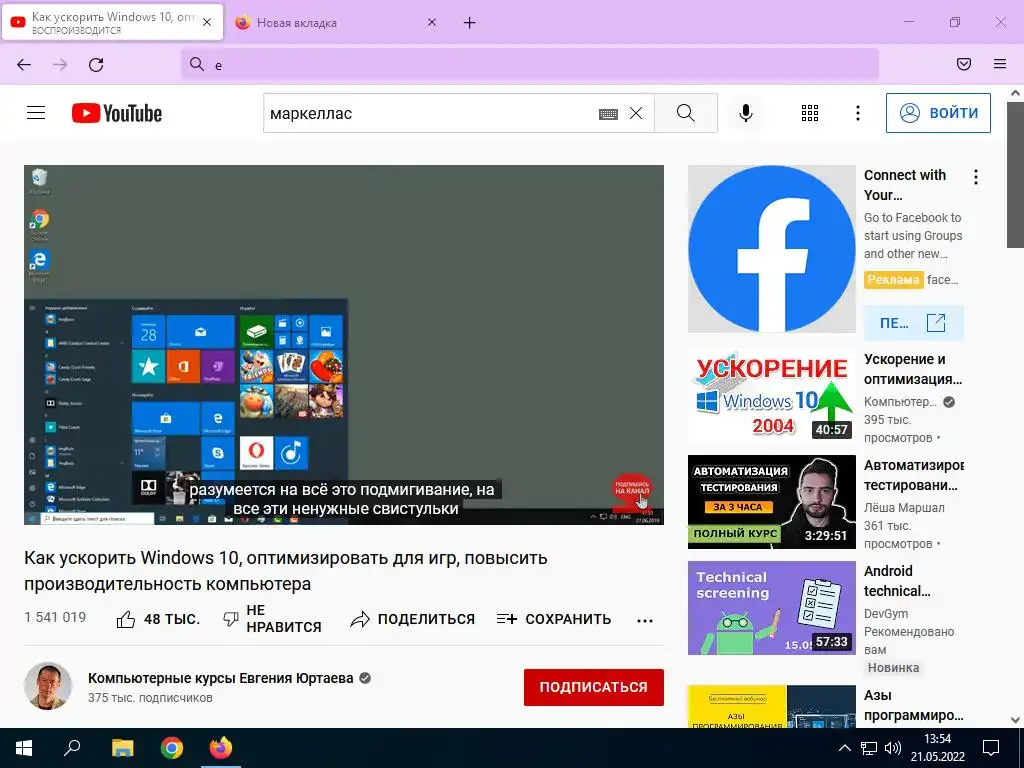1024x768 pixels.
Task: Click the Firefox taskbar icon
Action: [221, 748]
